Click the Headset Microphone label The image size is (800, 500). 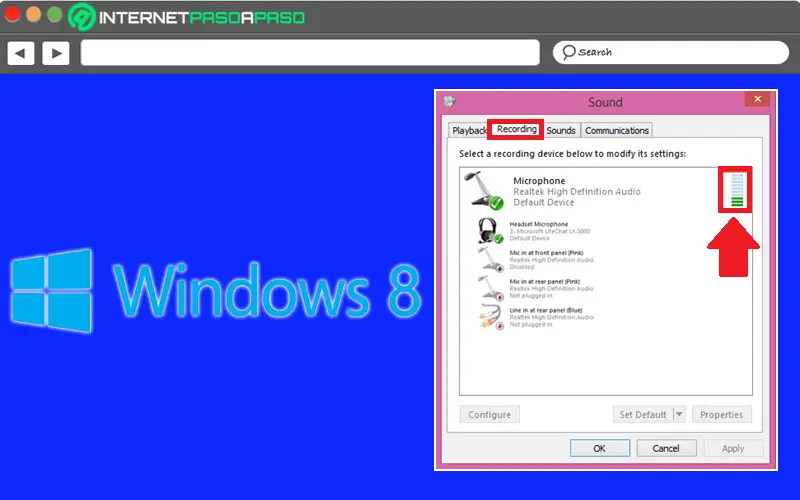538,224
